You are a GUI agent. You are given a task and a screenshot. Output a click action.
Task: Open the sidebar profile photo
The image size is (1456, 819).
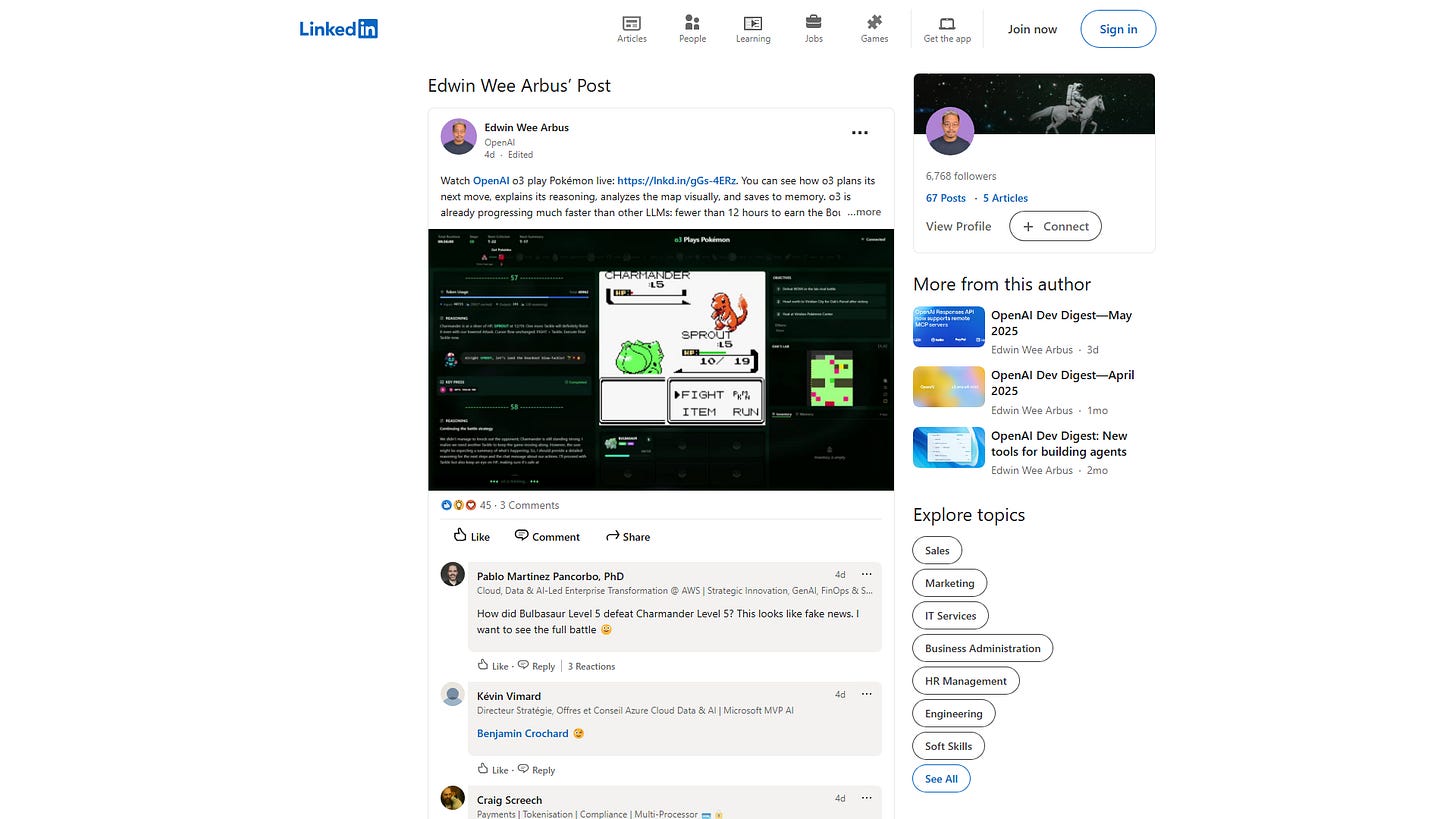click(x=950, y=131)
